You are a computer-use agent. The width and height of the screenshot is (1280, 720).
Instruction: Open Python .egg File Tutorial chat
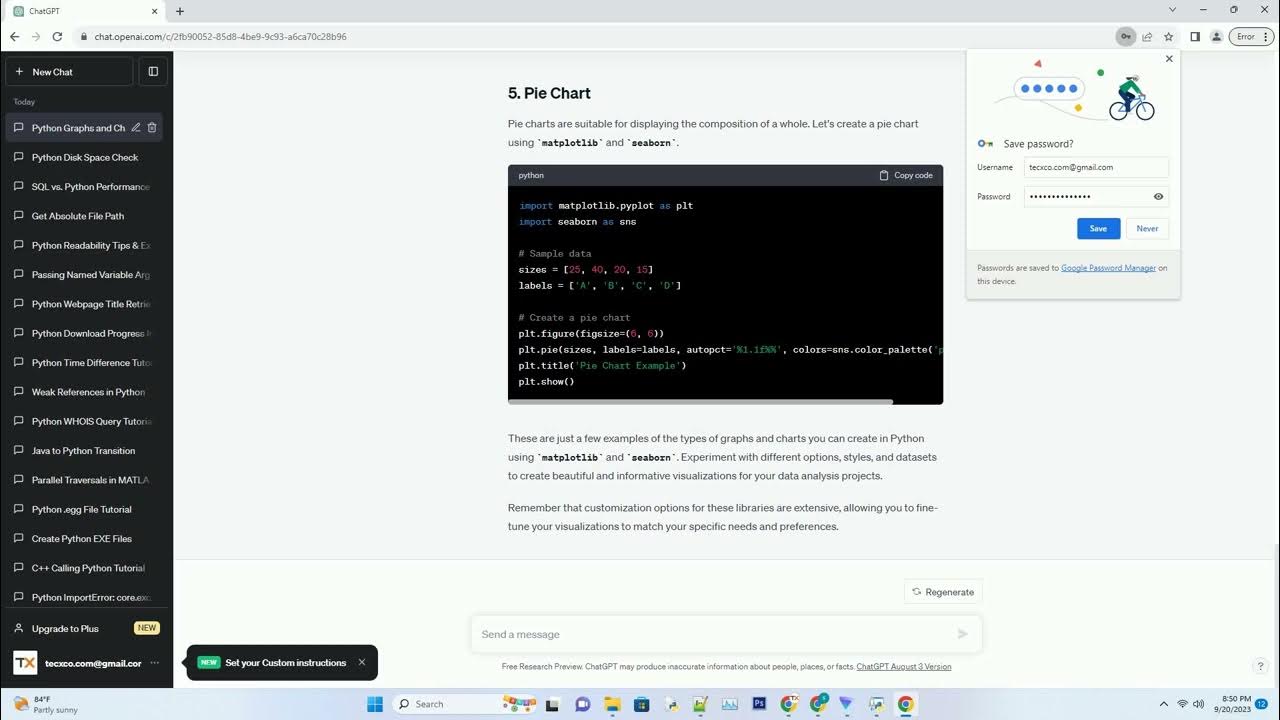click(x=85, y=509)
